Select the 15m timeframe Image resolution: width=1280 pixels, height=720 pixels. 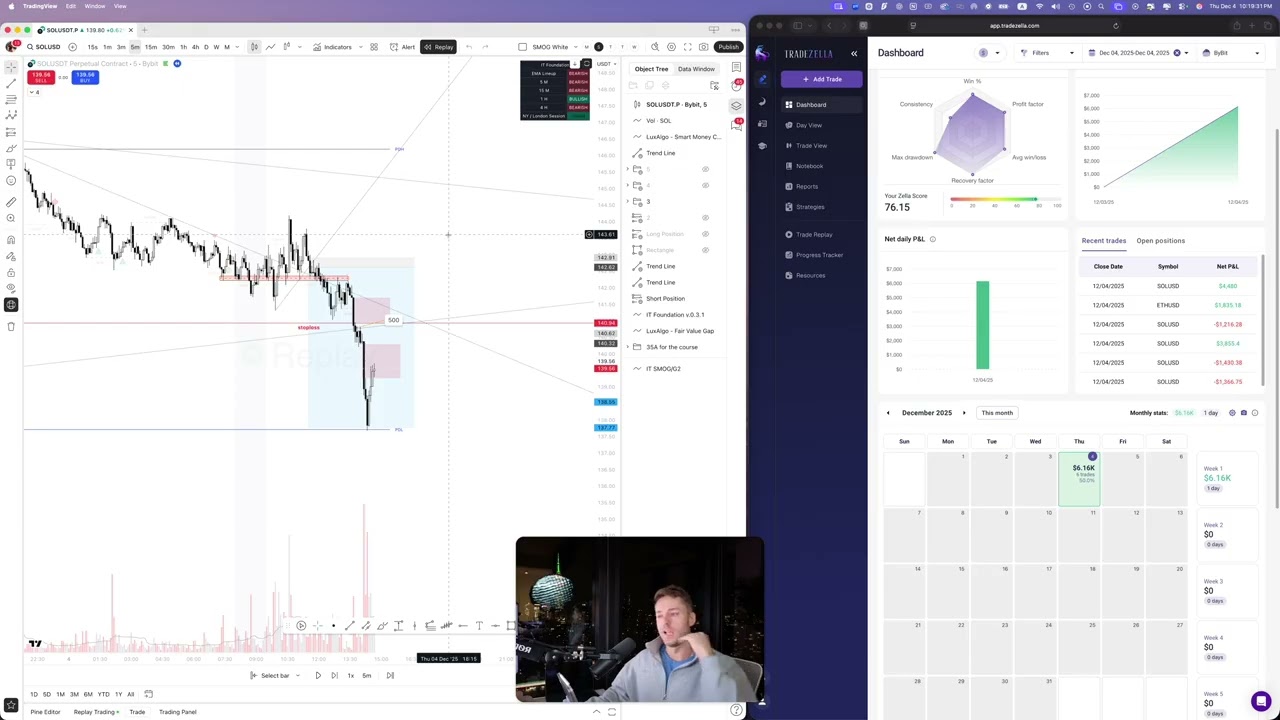pos(150,47)
